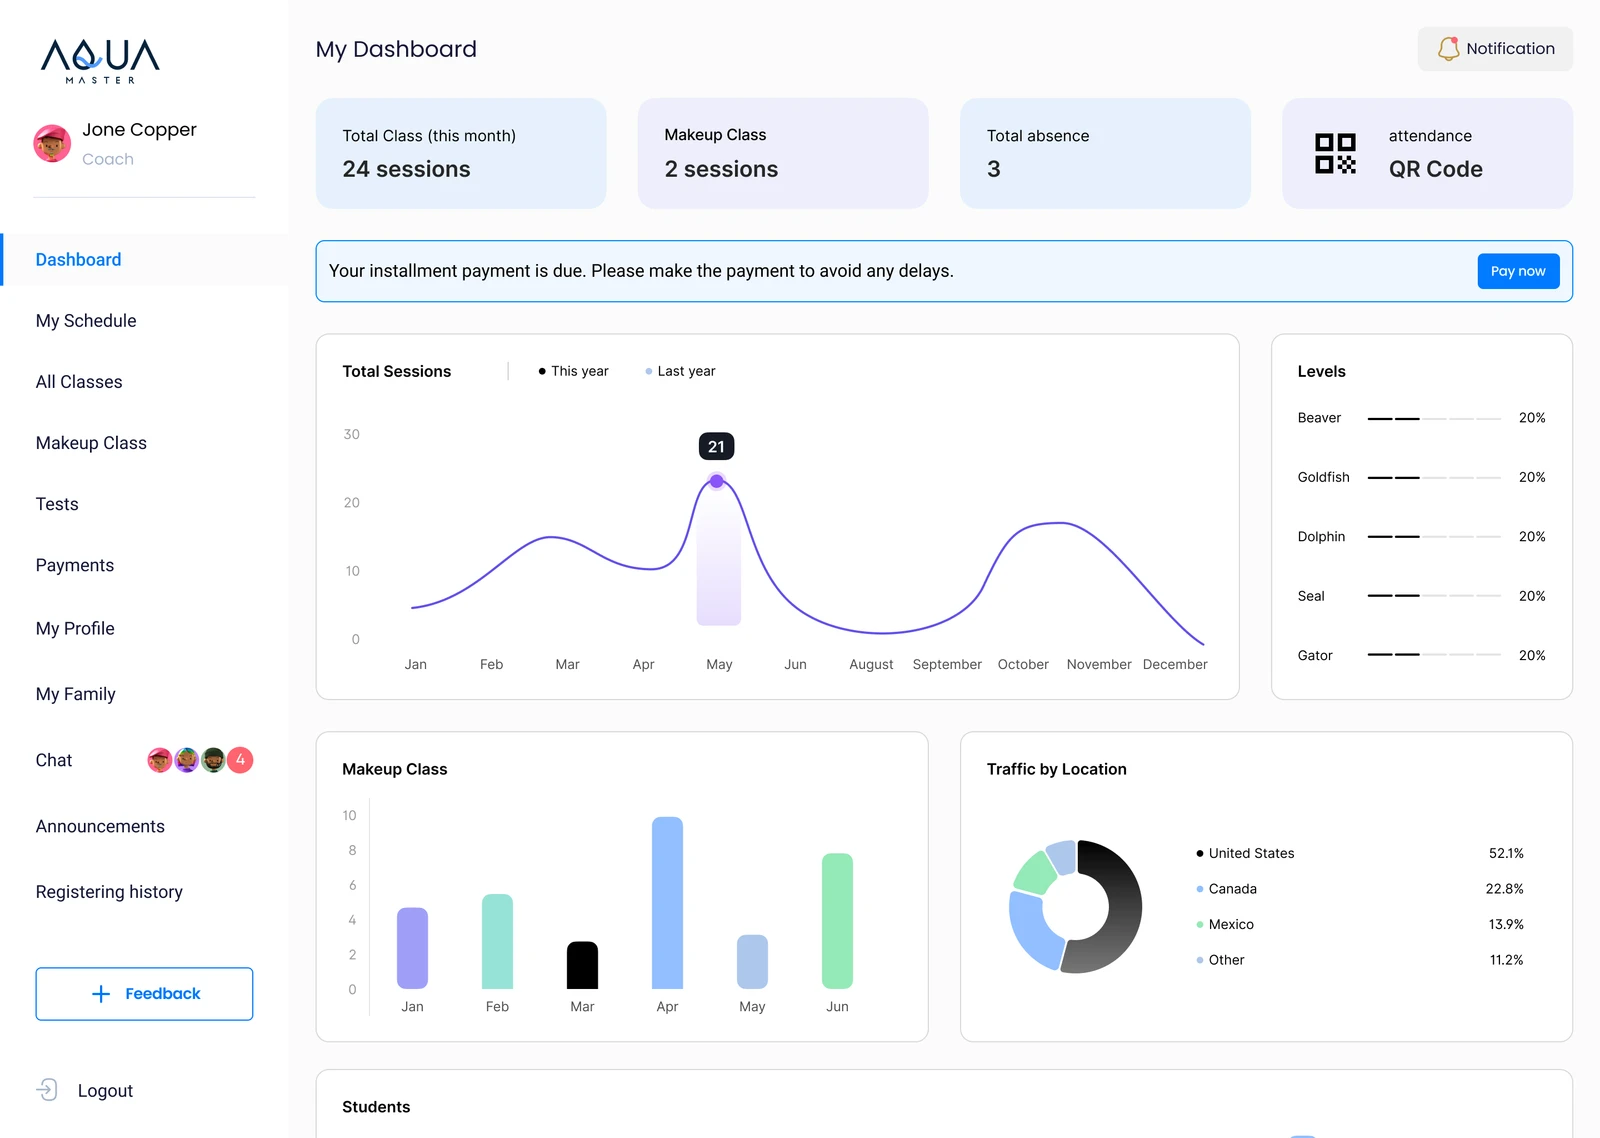Go to Announcements

tap(100, 826)
